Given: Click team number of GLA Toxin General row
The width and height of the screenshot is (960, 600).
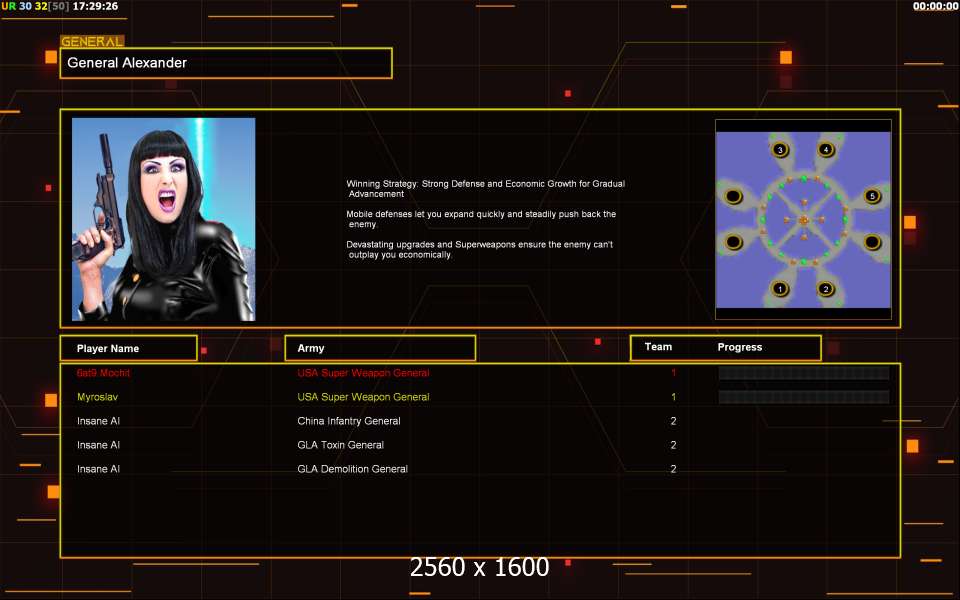Looking at the screenshot, I should tap(673, 444).
